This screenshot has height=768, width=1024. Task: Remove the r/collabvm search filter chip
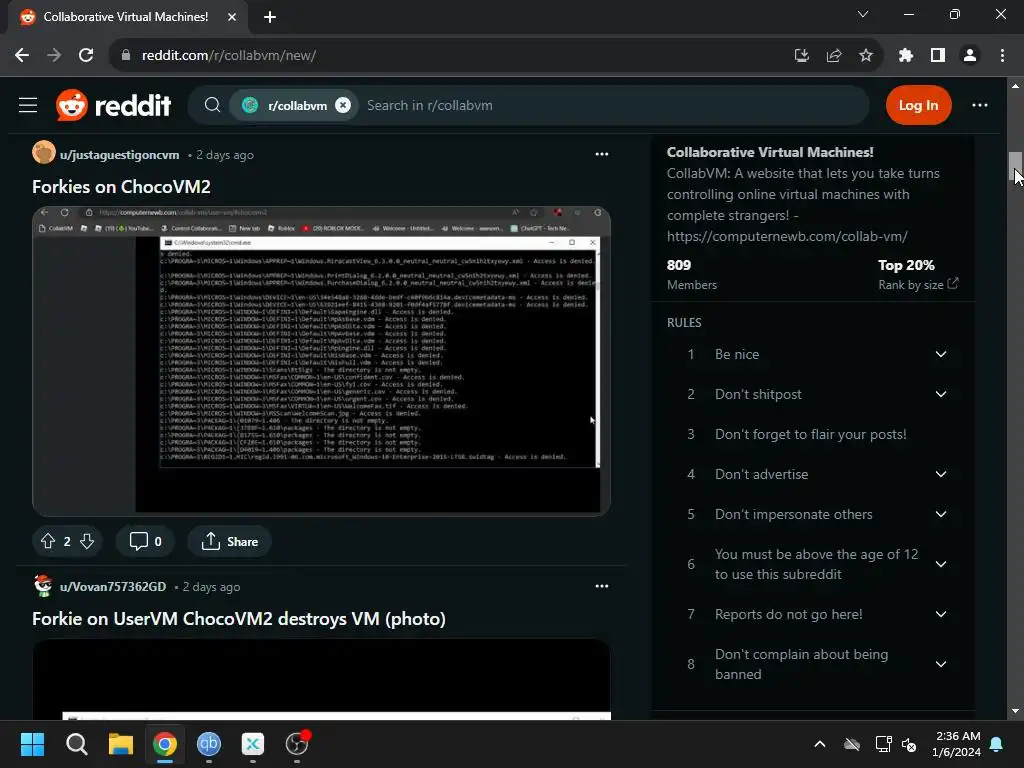[x=343, y=105]
